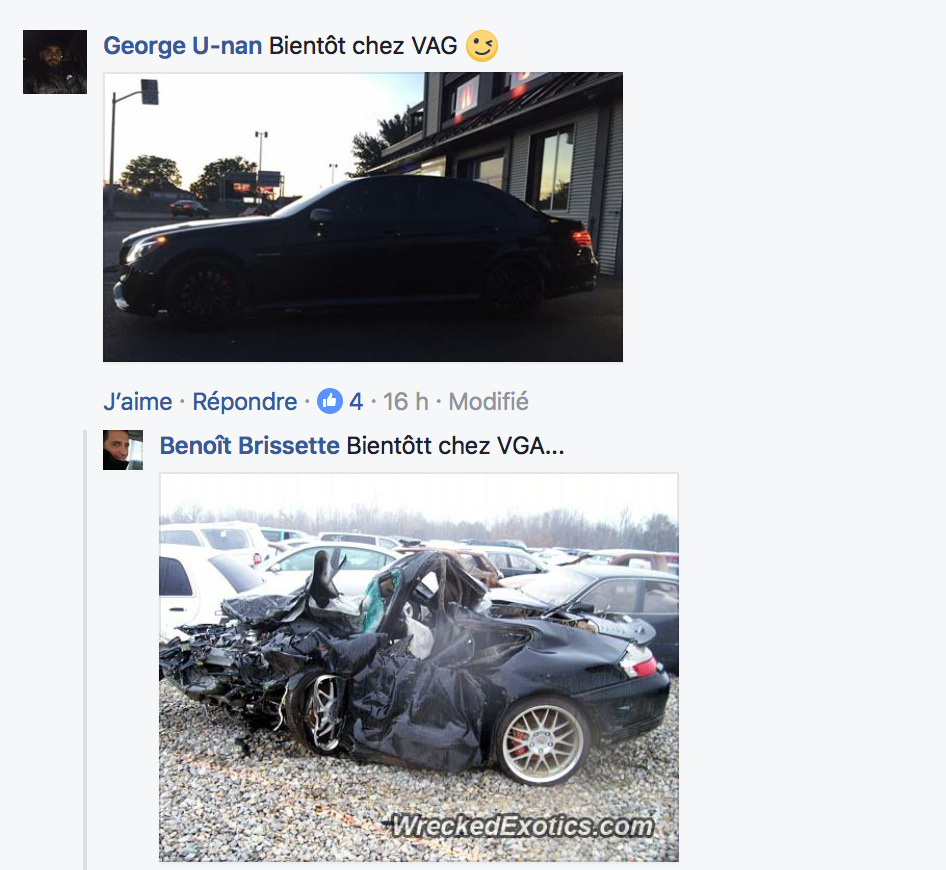View the 4 likes count
946x870 pixels.
click(356, 402)
